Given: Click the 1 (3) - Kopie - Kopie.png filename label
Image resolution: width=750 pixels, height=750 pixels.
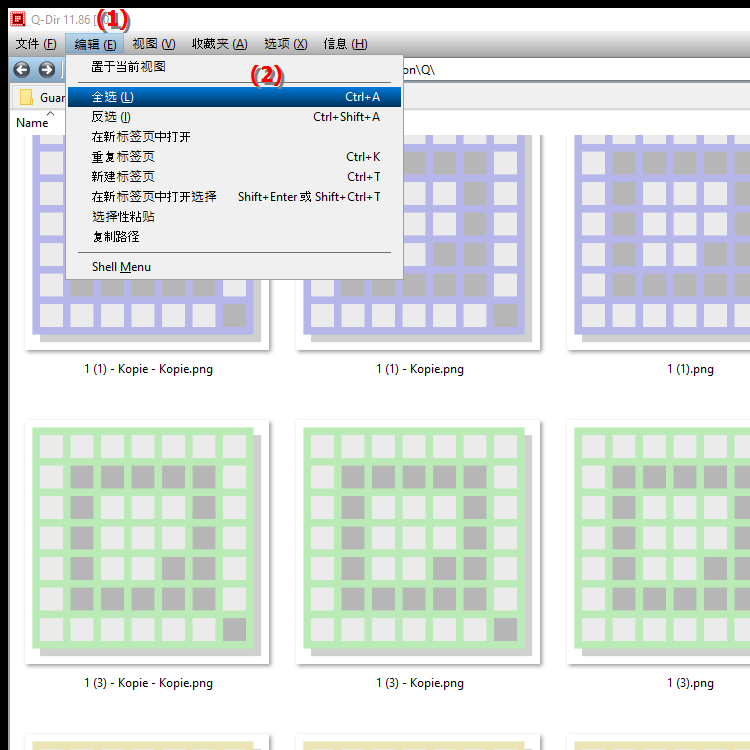Looking at the screenshot, I should point(148,683).
